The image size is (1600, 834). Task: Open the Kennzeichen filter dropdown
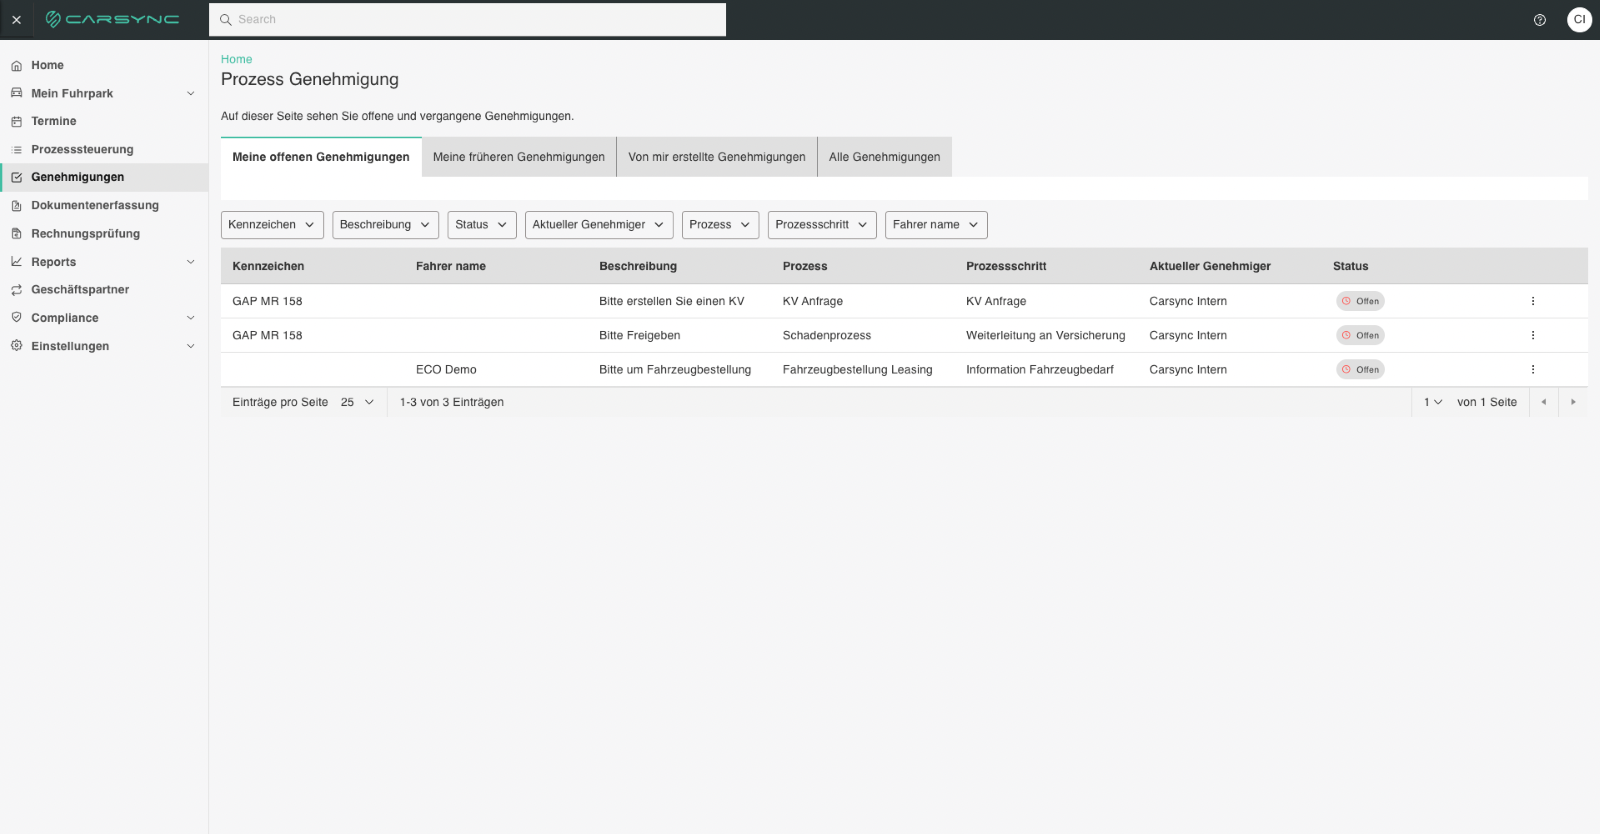pyautogui.click(x=272, y=225)
